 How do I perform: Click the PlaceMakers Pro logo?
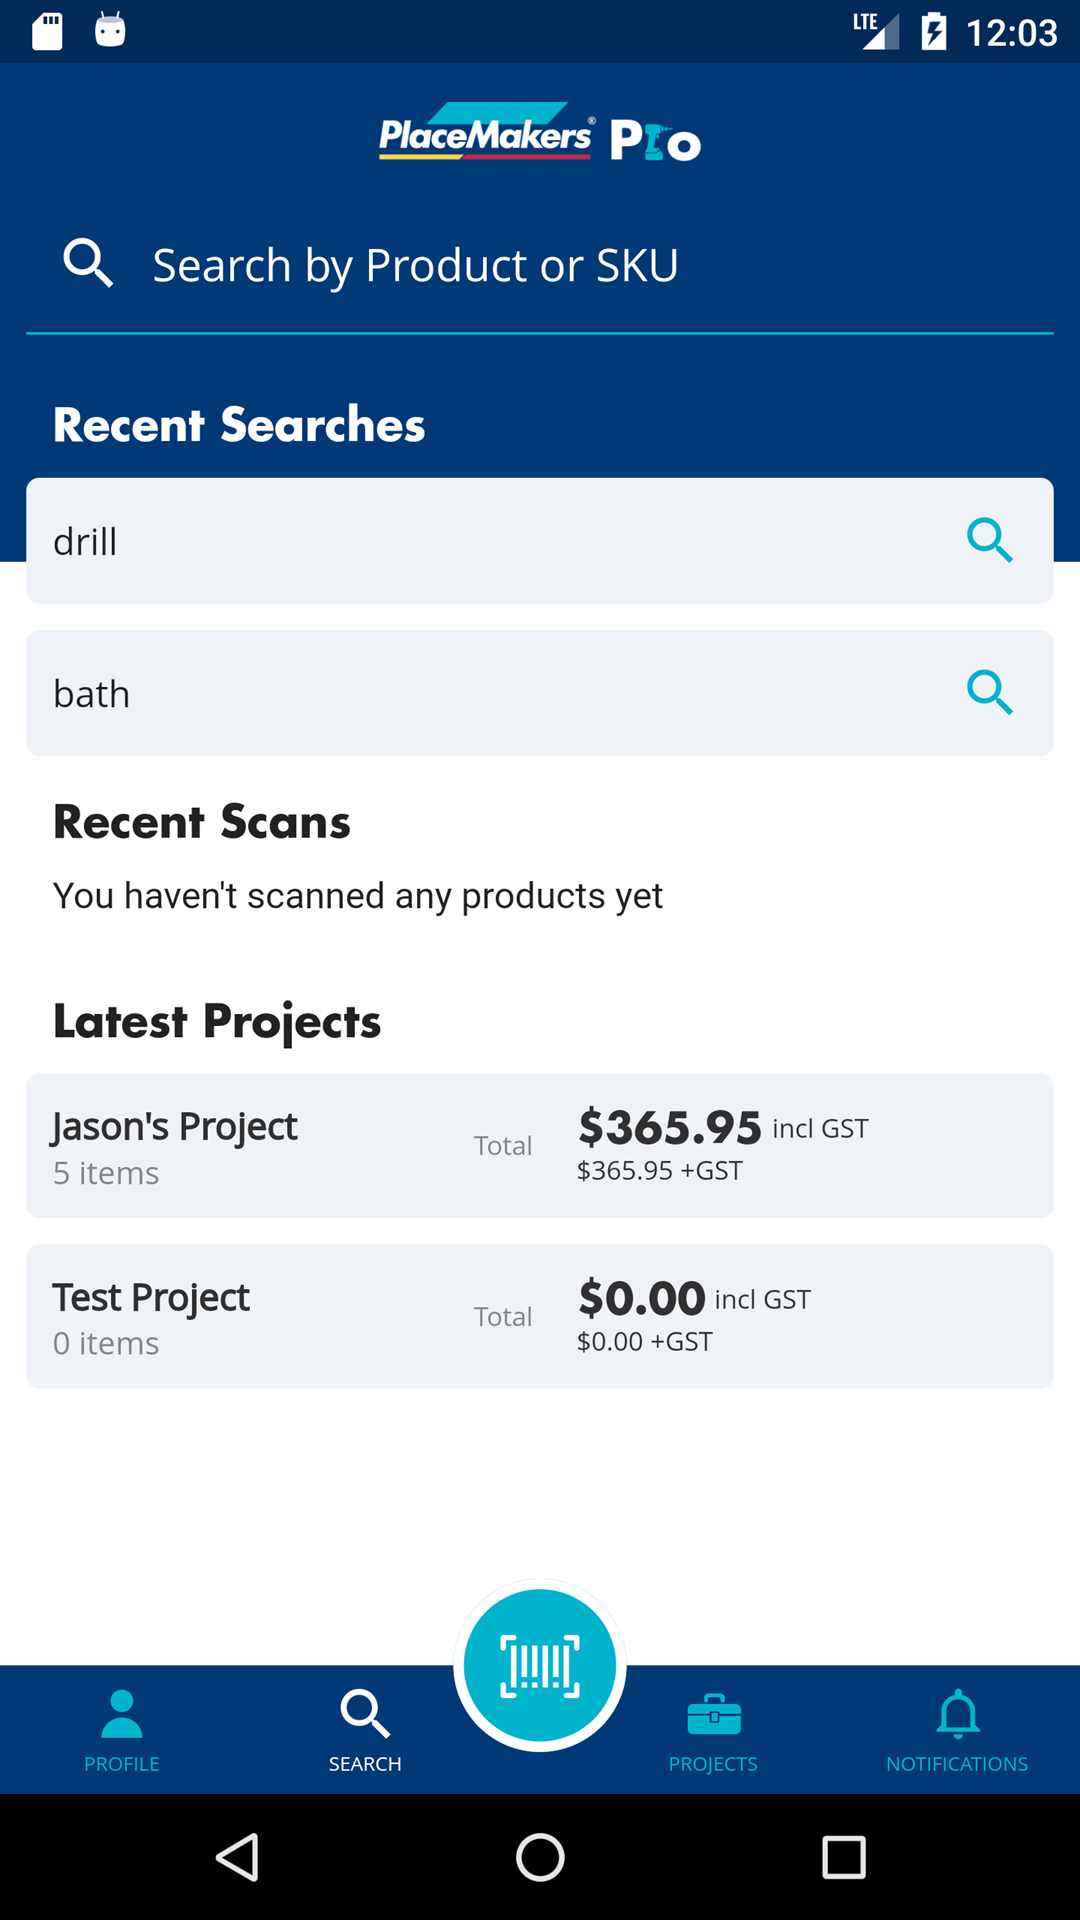click(540, 133)
